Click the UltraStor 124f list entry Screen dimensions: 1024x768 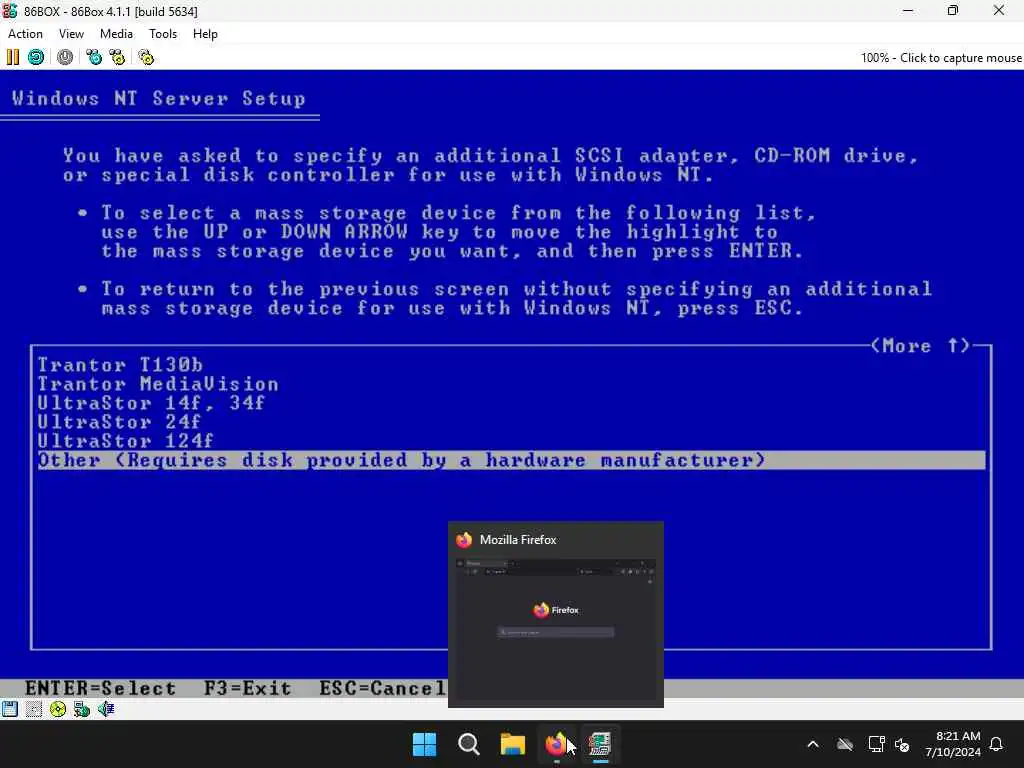[125, 441]
